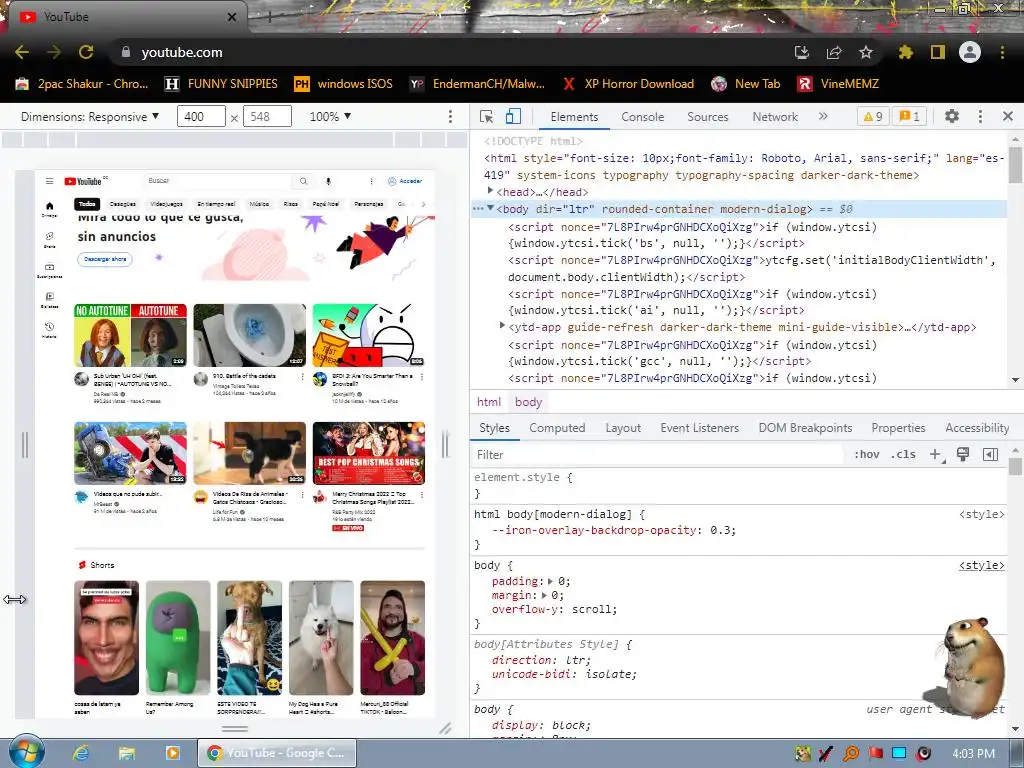Toggle rendering emulations paintbrush icon in Styles

point(963,455)
